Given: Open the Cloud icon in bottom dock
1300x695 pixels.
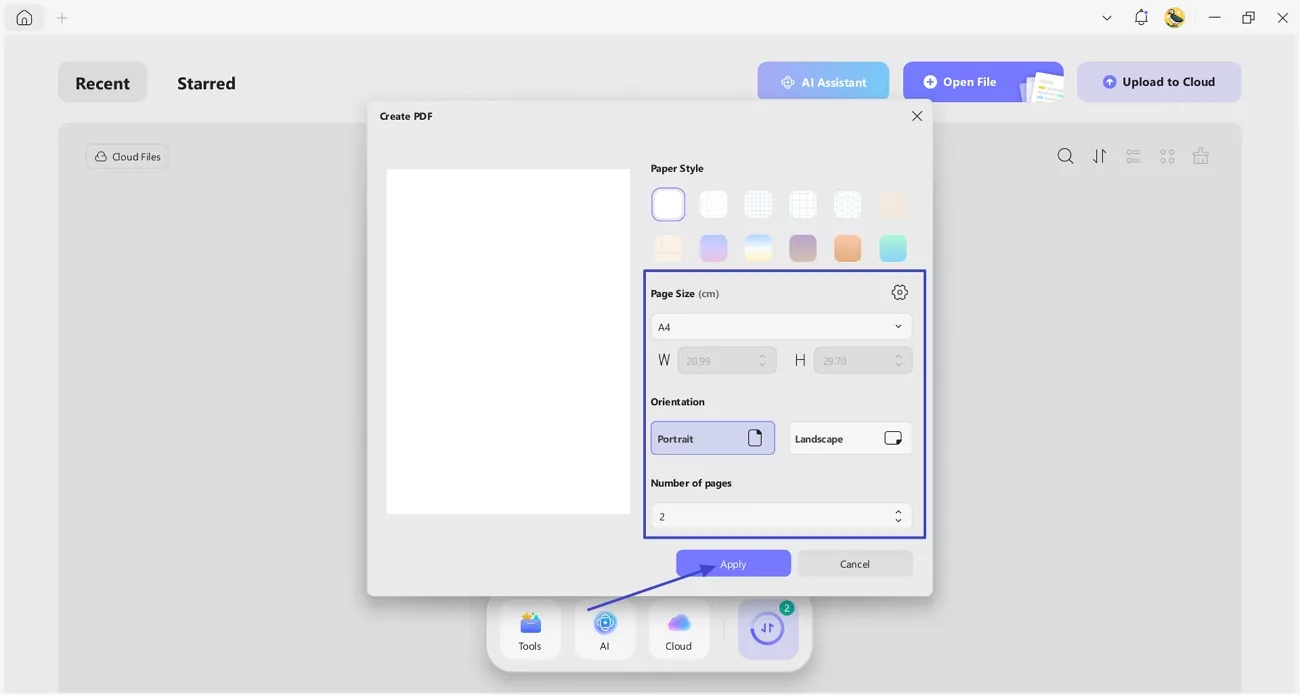Looking at the screenshot, I should tap(679, 630).
